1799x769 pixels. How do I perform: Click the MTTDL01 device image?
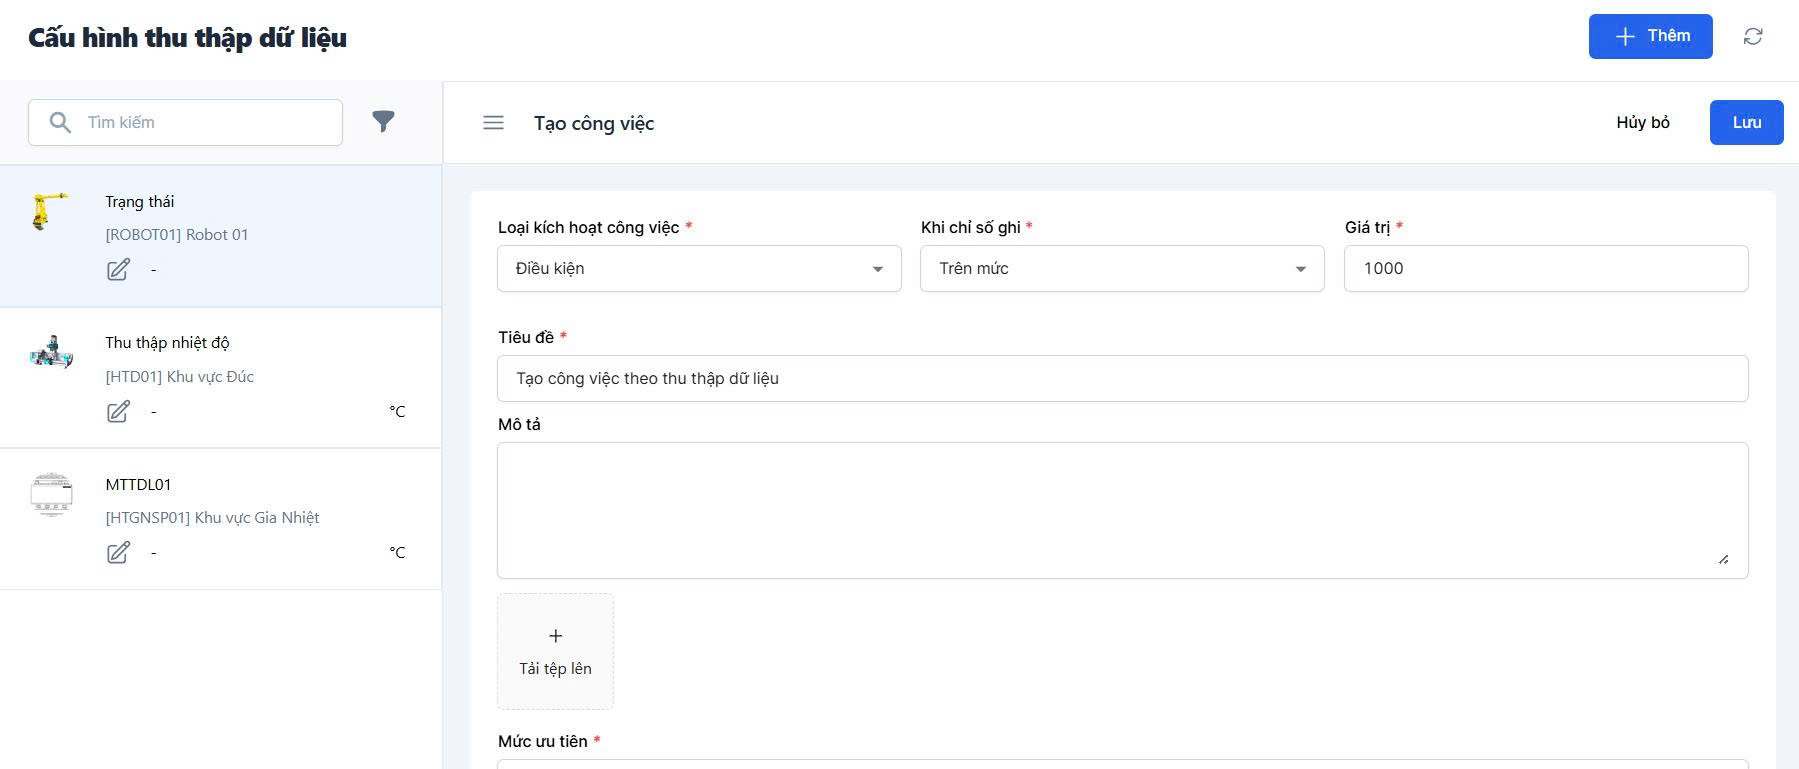pos(52,494)
